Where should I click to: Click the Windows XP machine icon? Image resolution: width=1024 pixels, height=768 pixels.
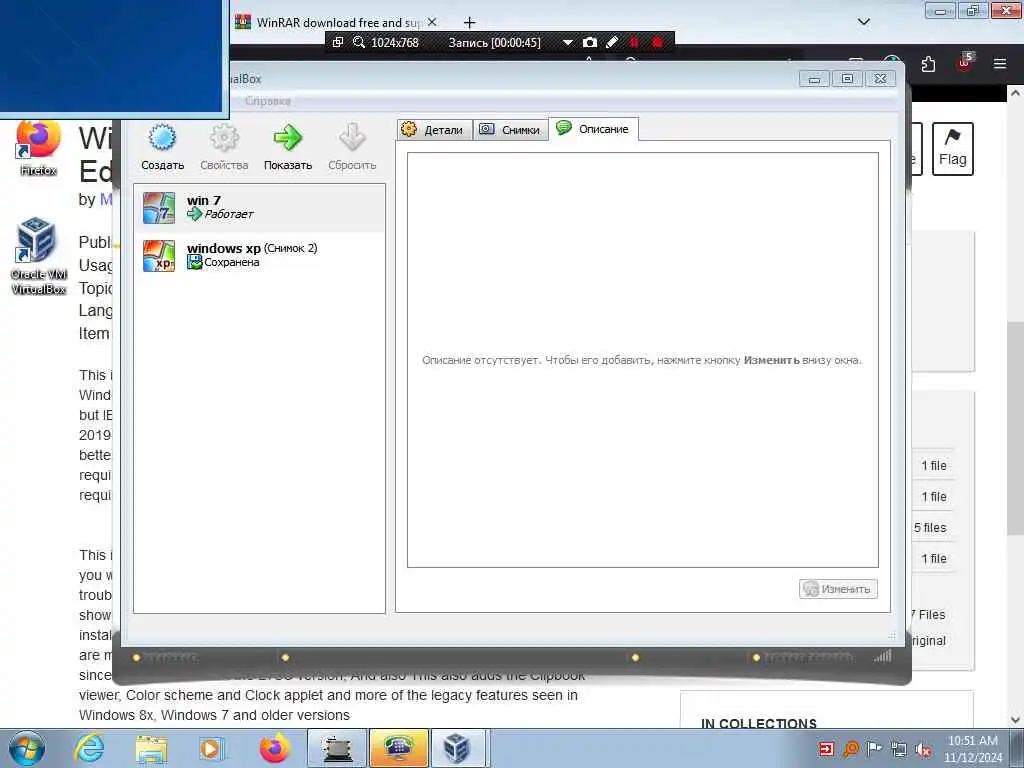159,255
